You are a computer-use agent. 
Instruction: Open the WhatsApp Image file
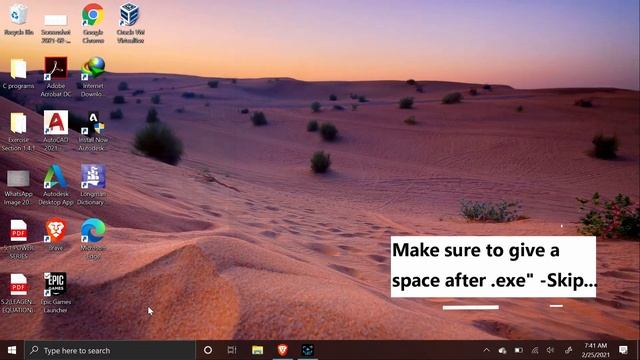18,186
